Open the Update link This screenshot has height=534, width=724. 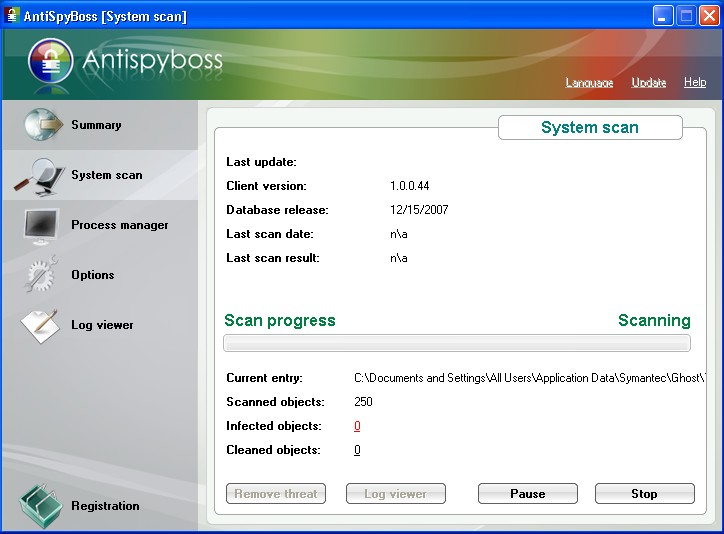pyautogui.click(x=649, y=83)
